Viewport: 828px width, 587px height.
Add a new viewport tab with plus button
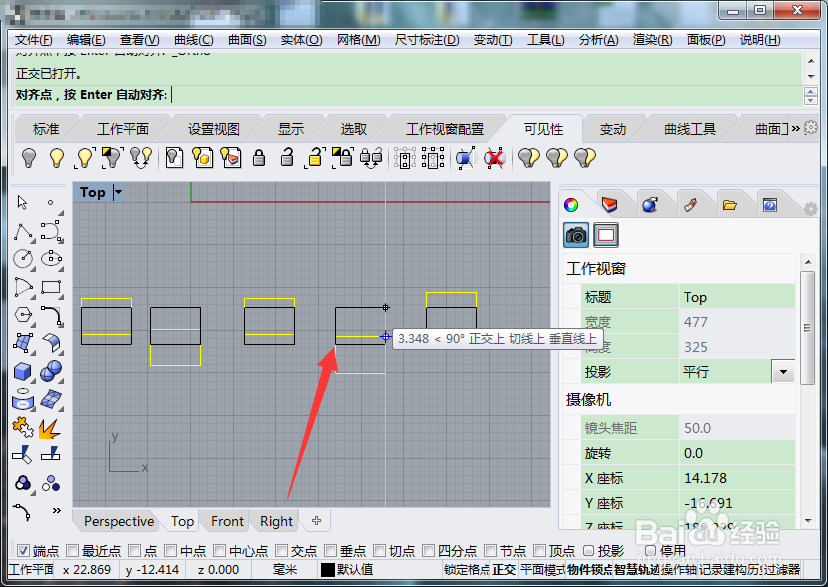point(316,521)
